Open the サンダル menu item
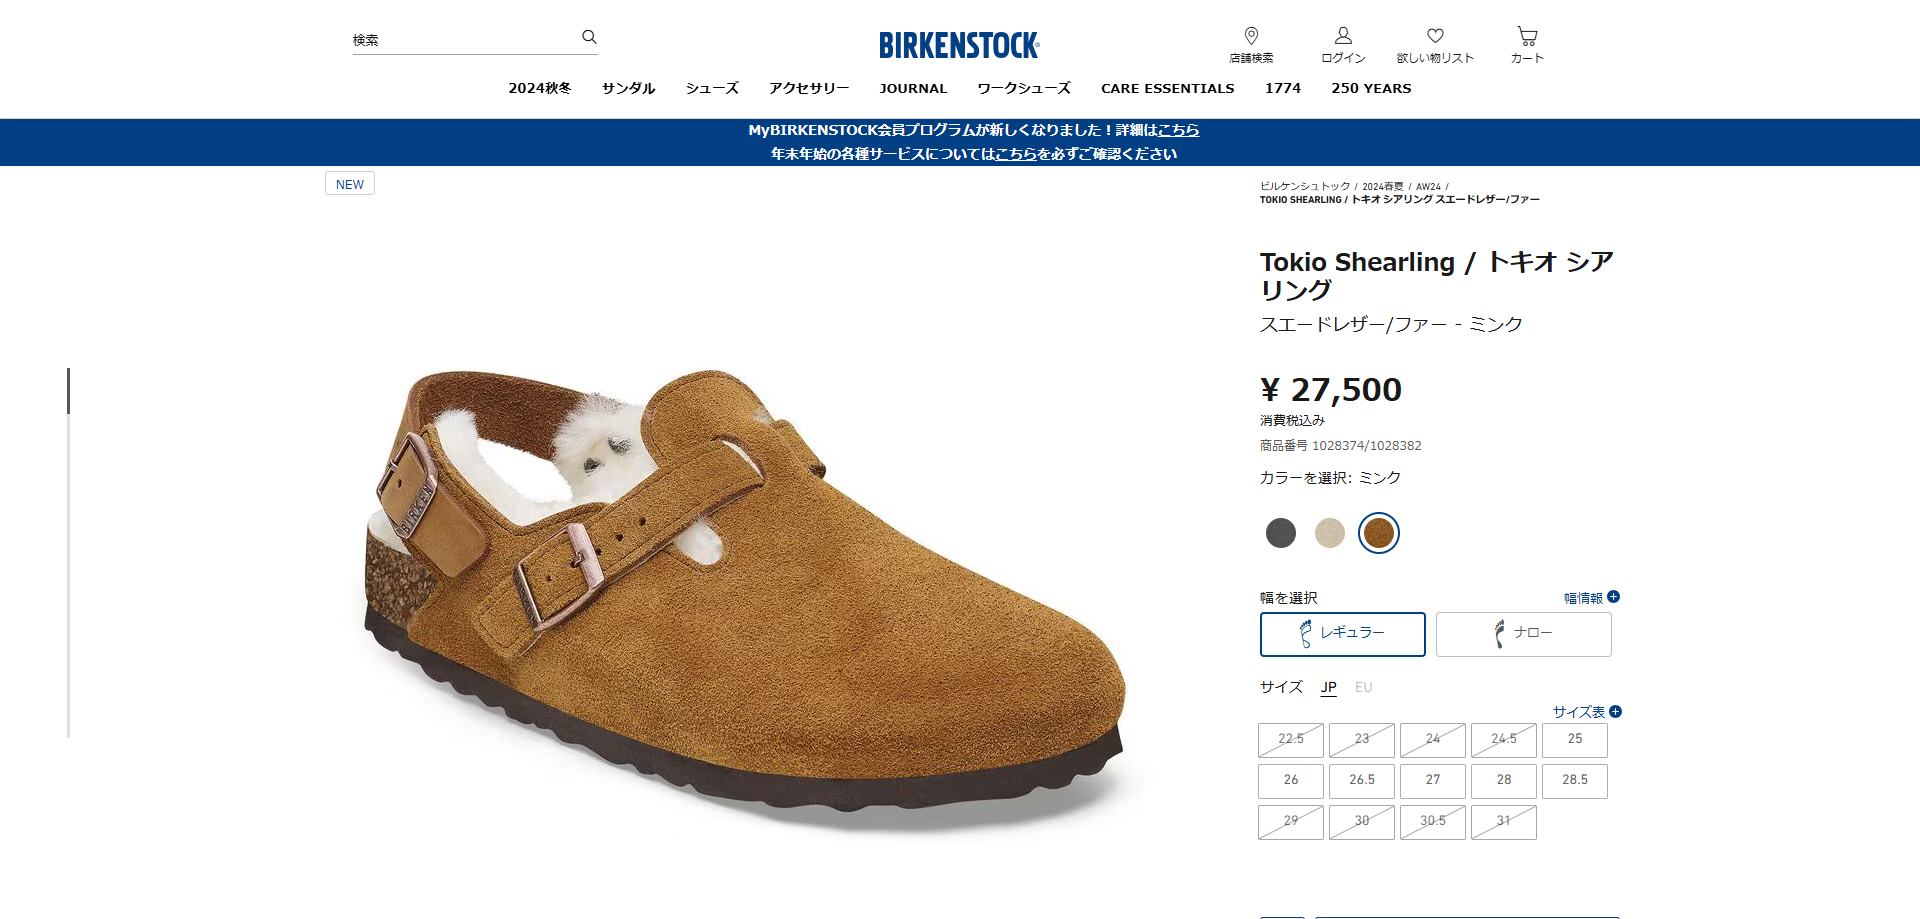The image size is (1920, 919). (x=627, y=88)
